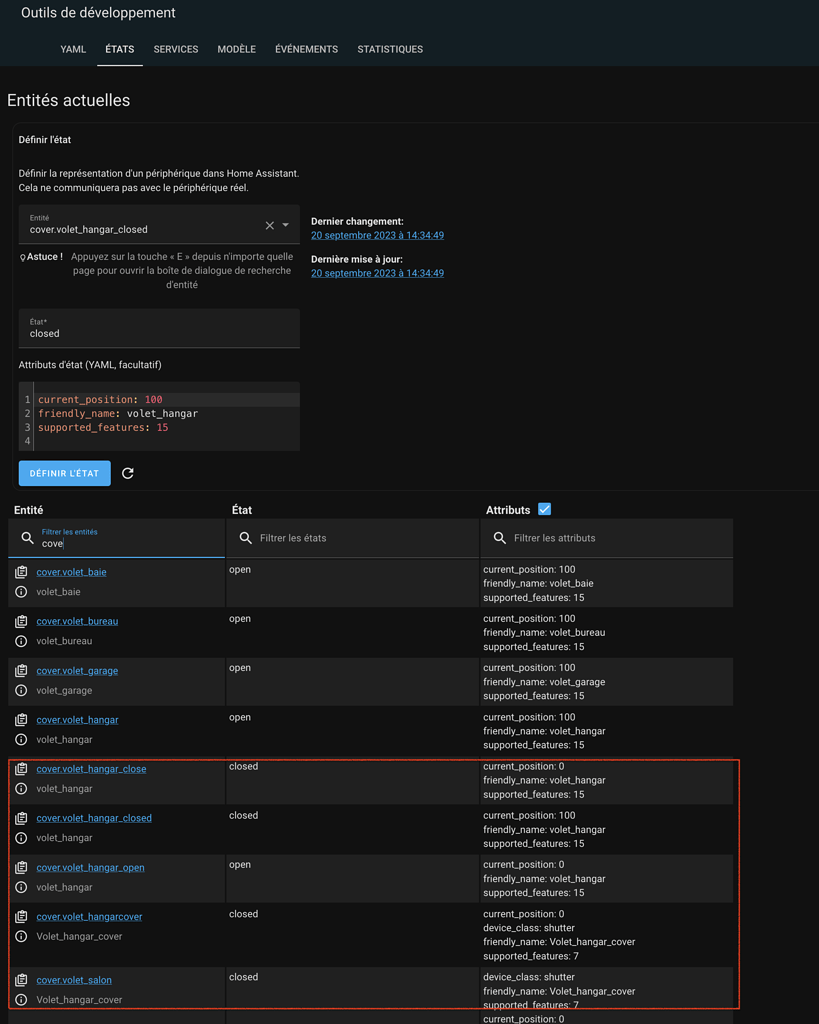Image resolution: width=819 pixels, height=1024 pixels.
Task: Click the clipboard icon for cover.volet_hangar_close
Action: tap(20, 768)
